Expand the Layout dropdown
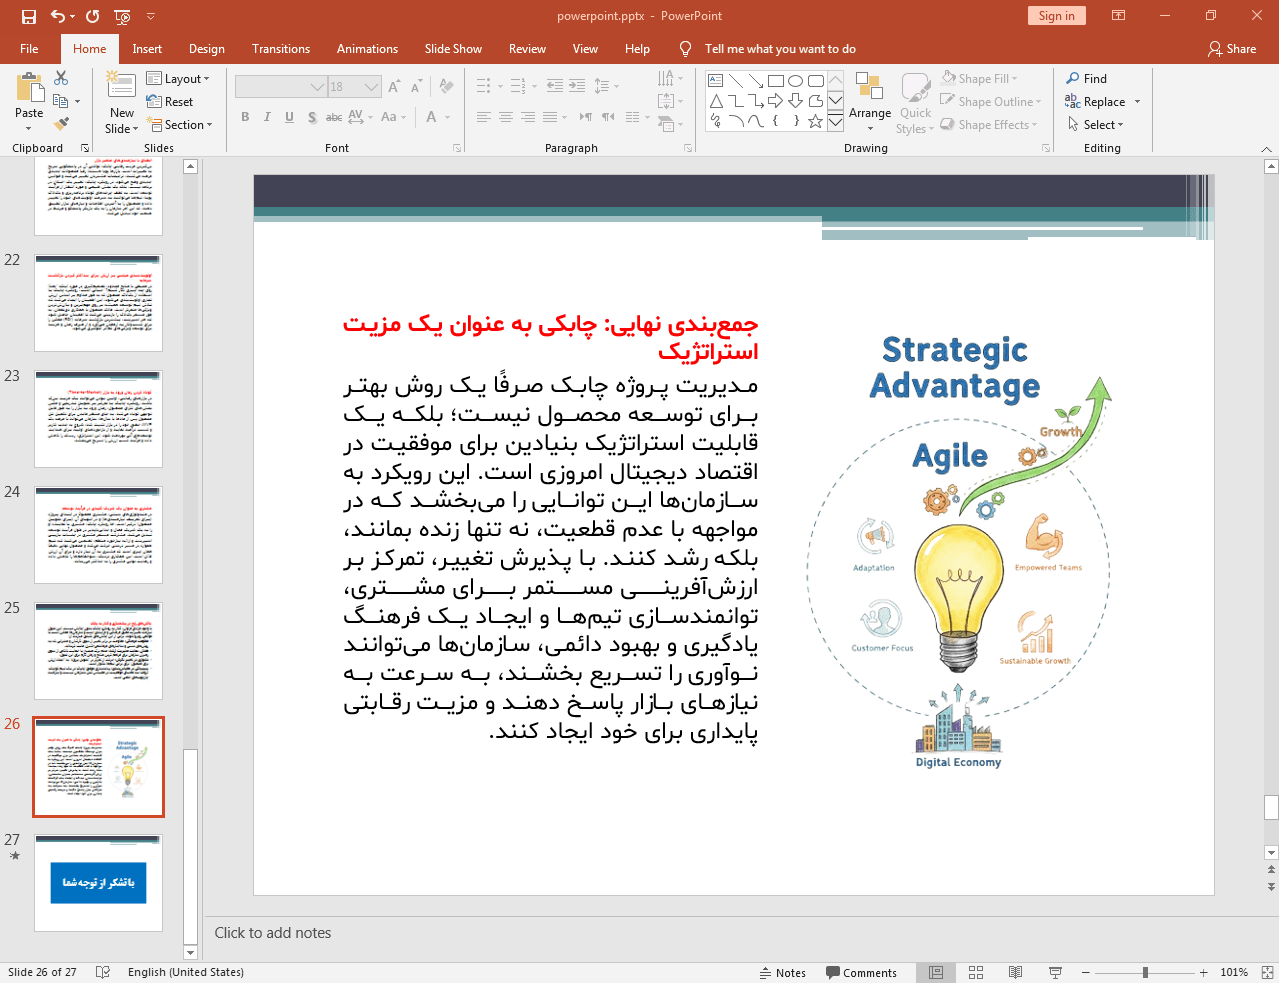 [178, 79]
